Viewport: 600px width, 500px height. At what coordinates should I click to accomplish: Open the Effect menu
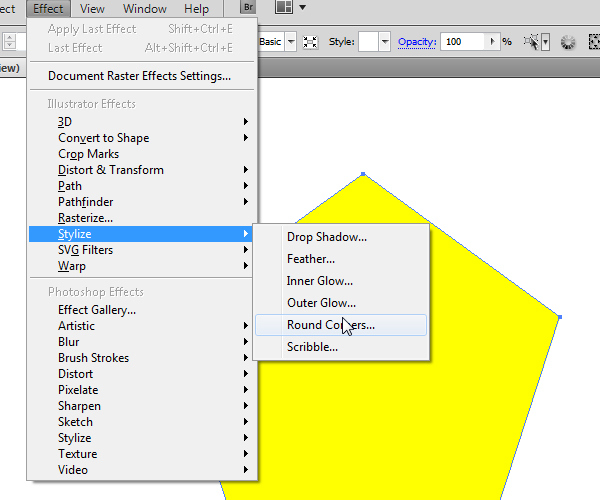48,9
